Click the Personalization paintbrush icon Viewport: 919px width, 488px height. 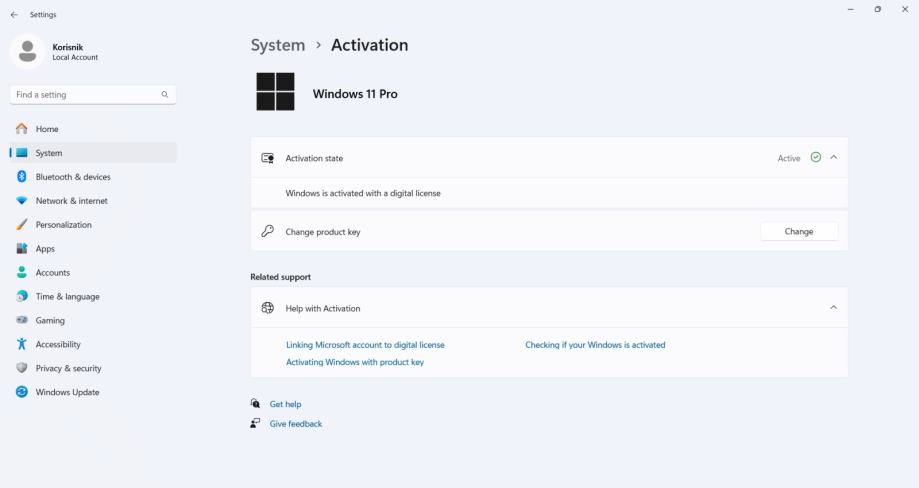[x=22, y=225]
